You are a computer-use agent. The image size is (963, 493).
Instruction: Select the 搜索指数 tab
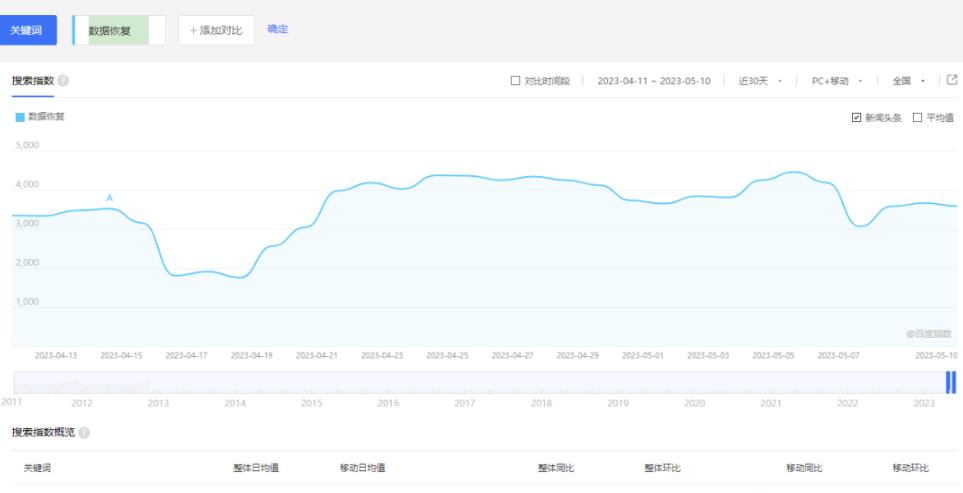tap(30, 80)
